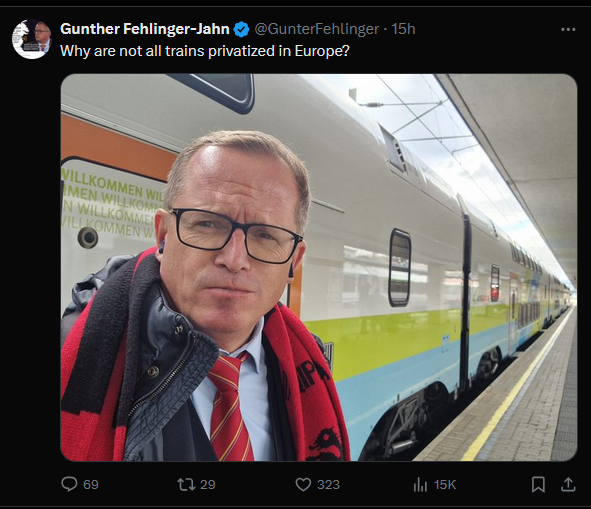Like the tweet with the heart icon
Image resolution: width=591 pixels, height=509 pixels.
click(303, 484)
